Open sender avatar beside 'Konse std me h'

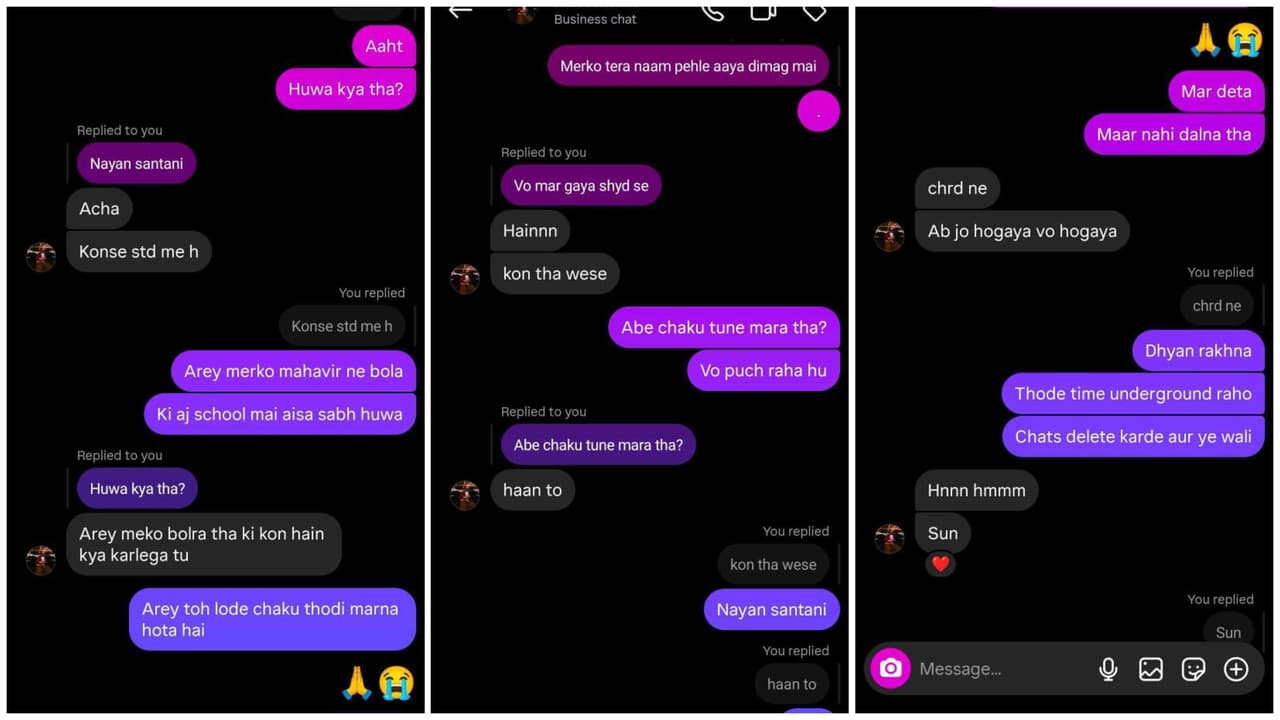pyautogui.click(x=41, y=256)
